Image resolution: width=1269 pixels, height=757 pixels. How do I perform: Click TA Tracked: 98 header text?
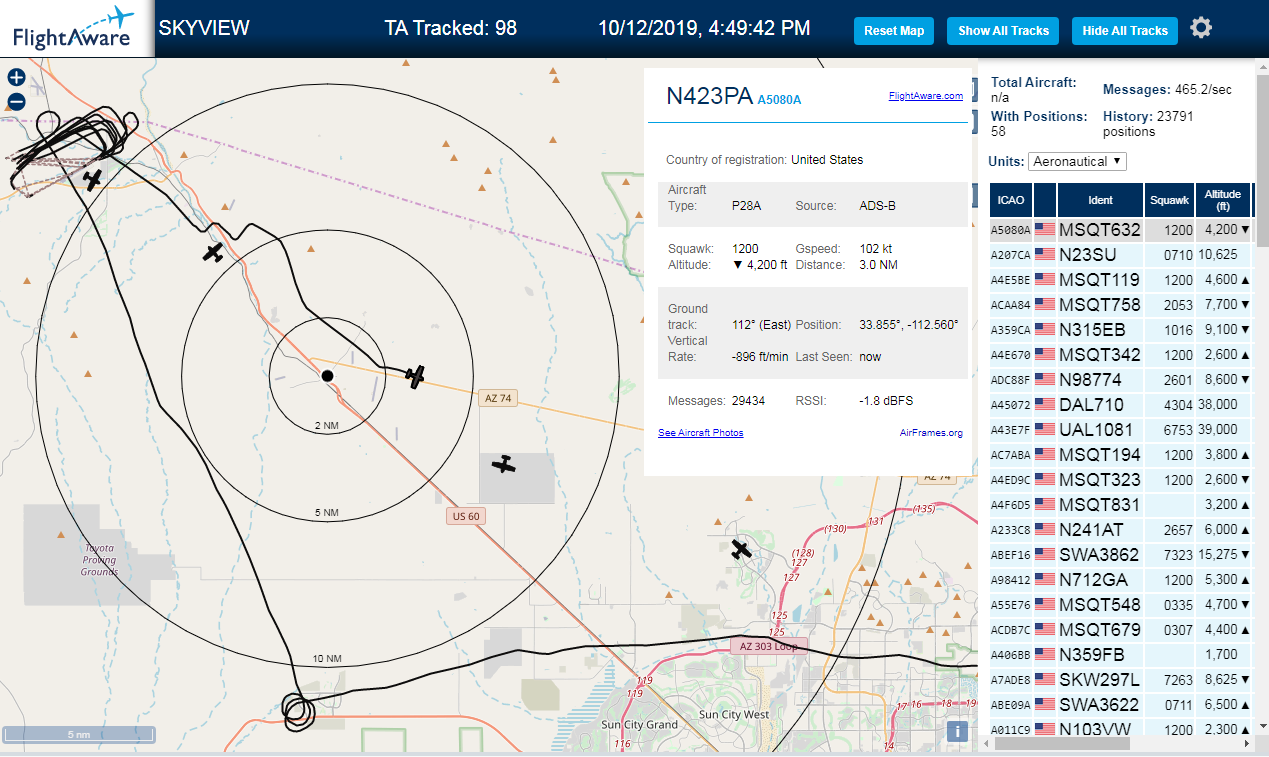point(451,28)
